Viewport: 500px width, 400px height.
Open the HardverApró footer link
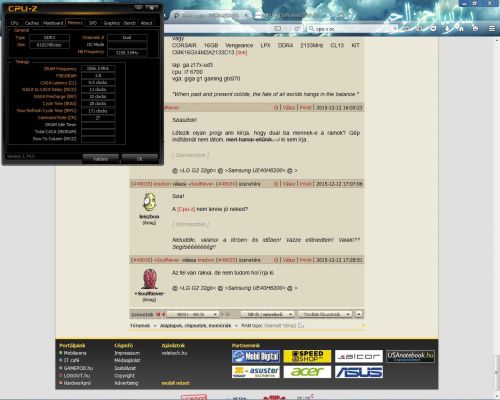click(77, 383)
